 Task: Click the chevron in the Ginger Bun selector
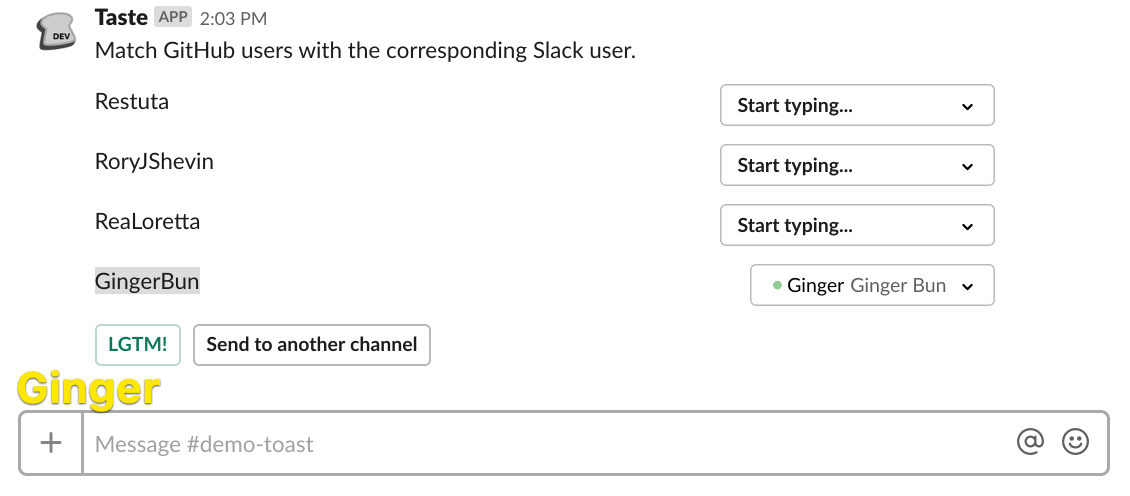tap(967, 286)
